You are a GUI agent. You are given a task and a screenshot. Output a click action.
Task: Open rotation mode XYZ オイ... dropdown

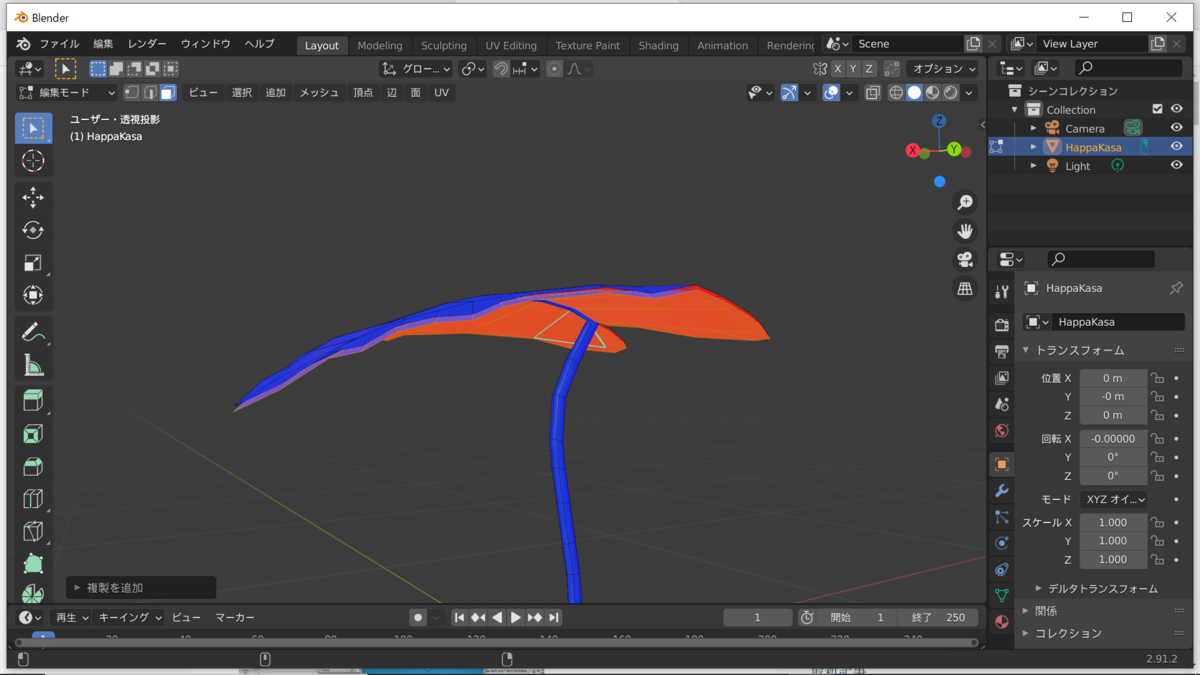[x=1113, y=499]
